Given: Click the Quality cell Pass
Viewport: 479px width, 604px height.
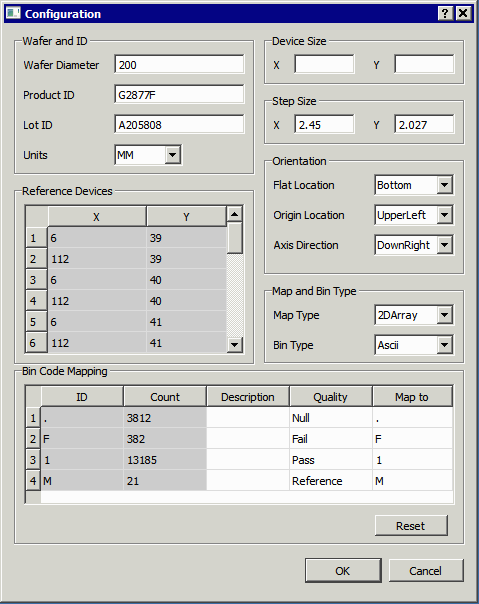Looking at the screenshot, I should (331, 460).
